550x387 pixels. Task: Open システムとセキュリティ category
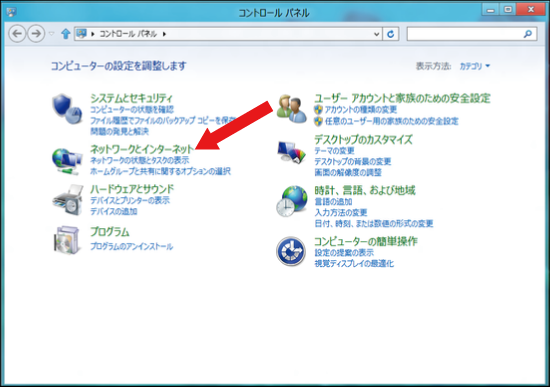click(x=132, y=98)
